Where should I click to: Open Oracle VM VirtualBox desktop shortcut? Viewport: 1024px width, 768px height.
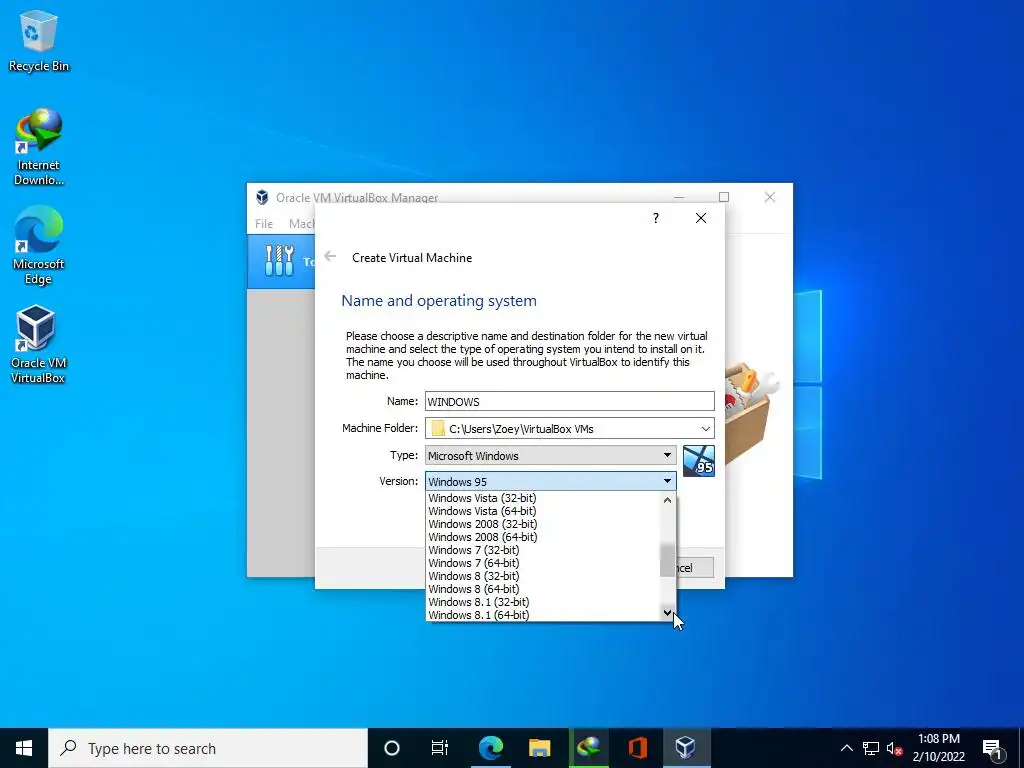click(x=37, y=345)
